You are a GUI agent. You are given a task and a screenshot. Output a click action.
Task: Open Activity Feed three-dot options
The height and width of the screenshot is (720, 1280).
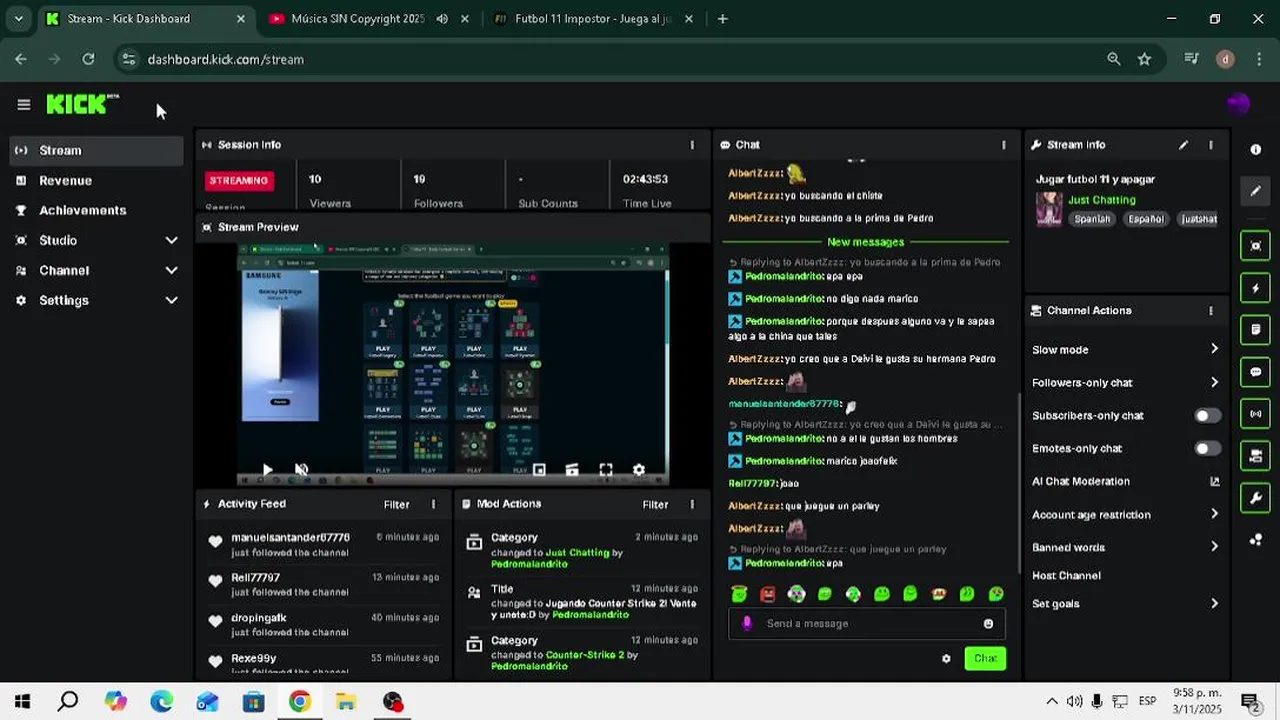(x=433, y=505)
